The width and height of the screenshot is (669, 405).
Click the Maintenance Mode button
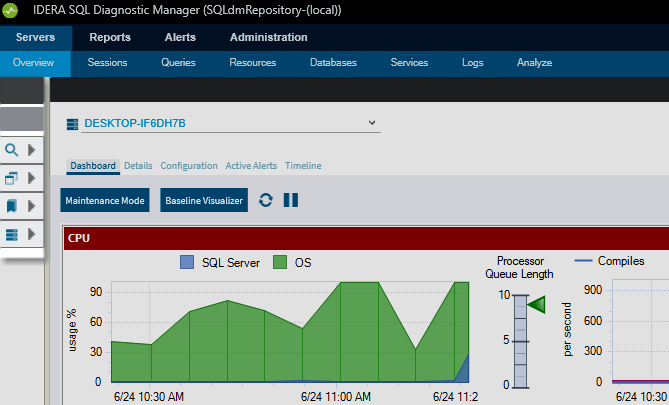pyautogui.click(x=106, y=200)
